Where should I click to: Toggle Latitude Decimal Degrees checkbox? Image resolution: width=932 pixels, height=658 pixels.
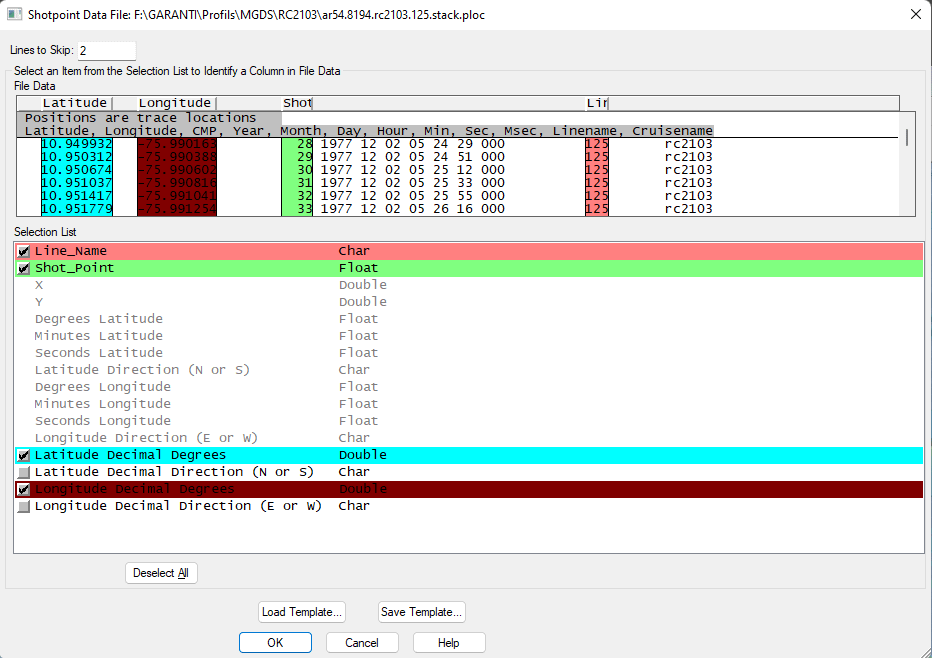pyautogui.click(x=24, y=456)
